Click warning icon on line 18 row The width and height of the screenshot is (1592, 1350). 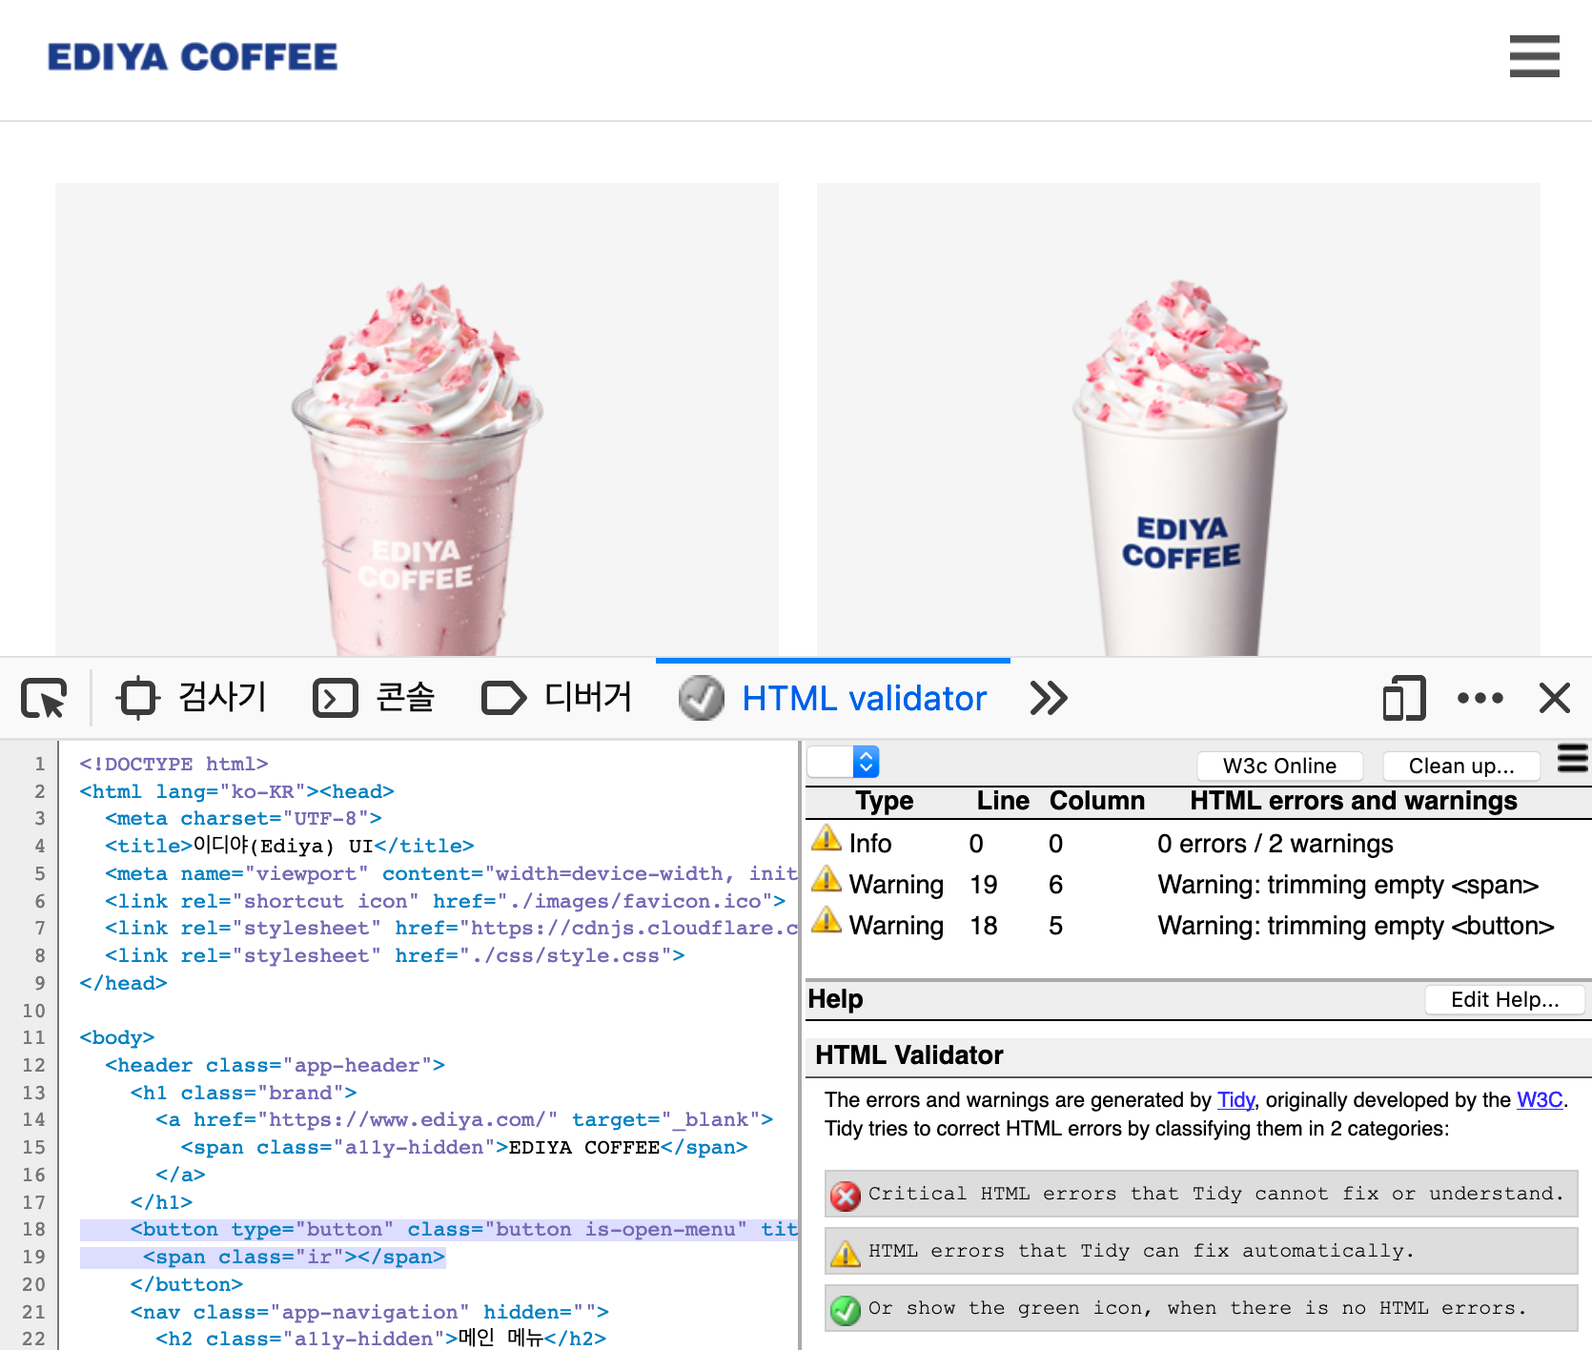pos(826,920)
